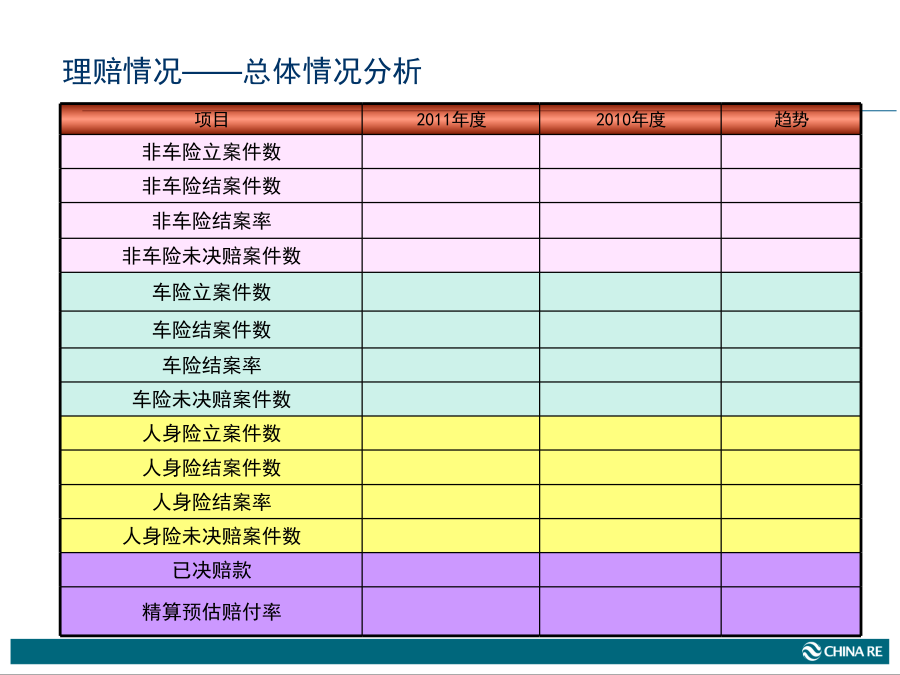
Task: Click the 趋势 cell for 已决赔款
Action: click(791, 570)
